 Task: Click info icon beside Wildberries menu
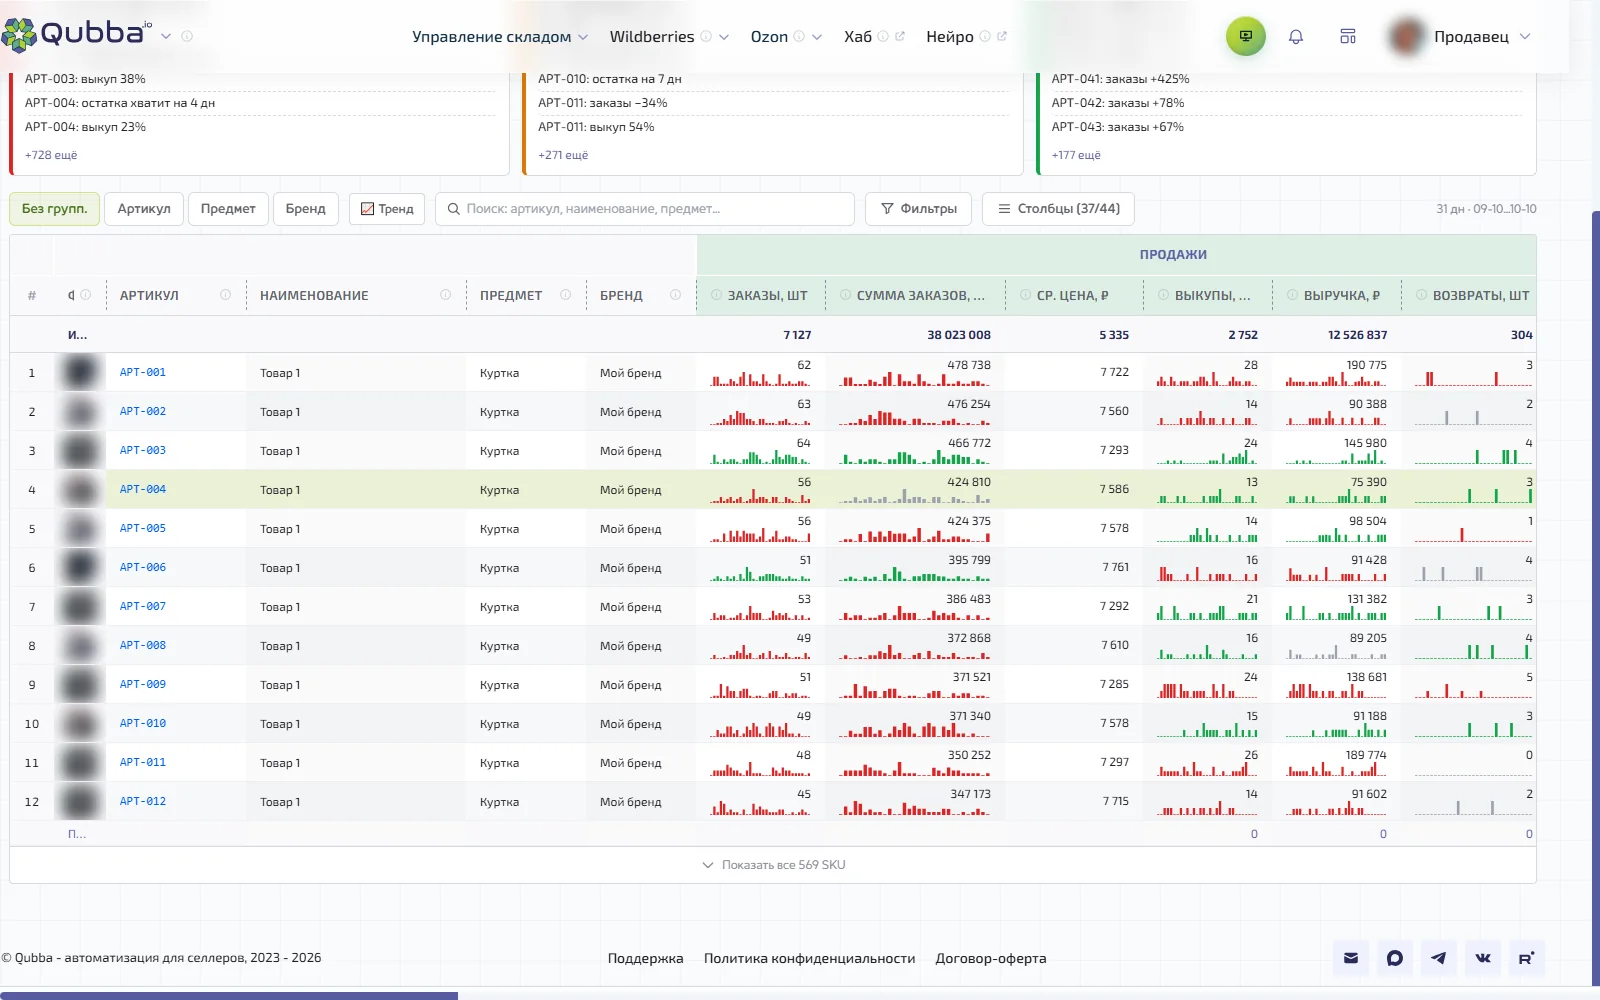706,36
